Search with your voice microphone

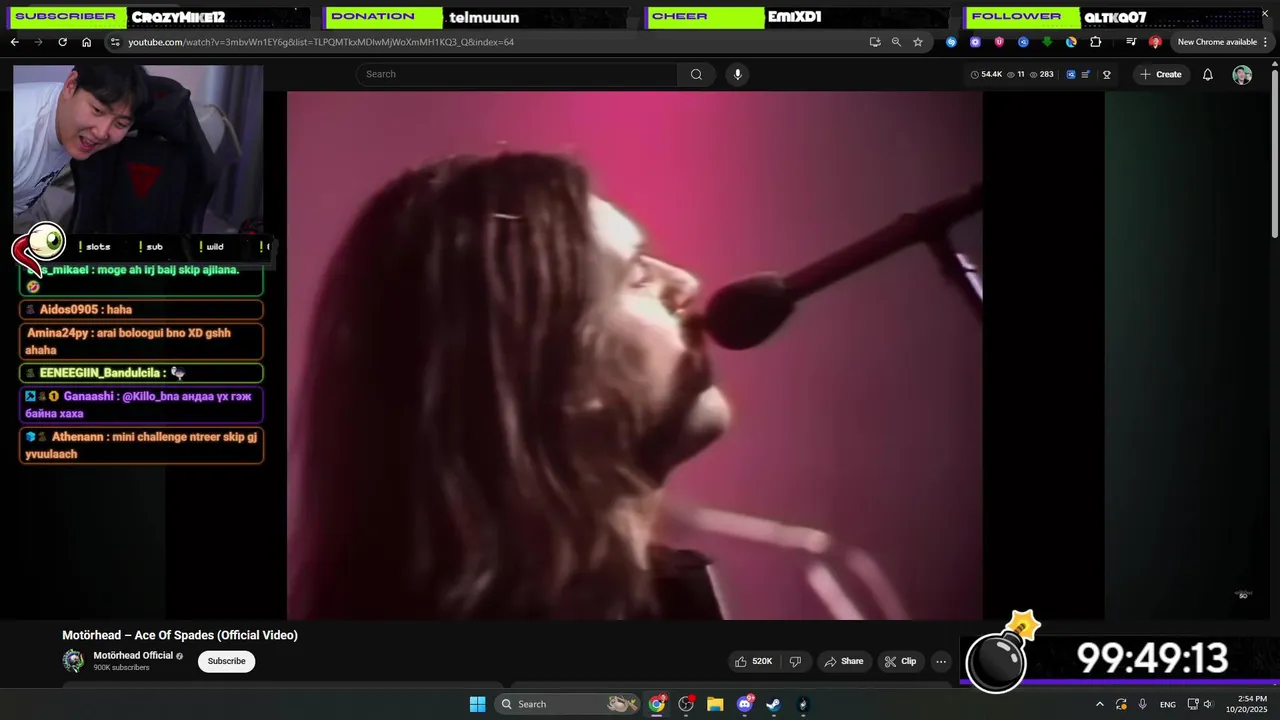pyautogui.click(x=737, y=74)
